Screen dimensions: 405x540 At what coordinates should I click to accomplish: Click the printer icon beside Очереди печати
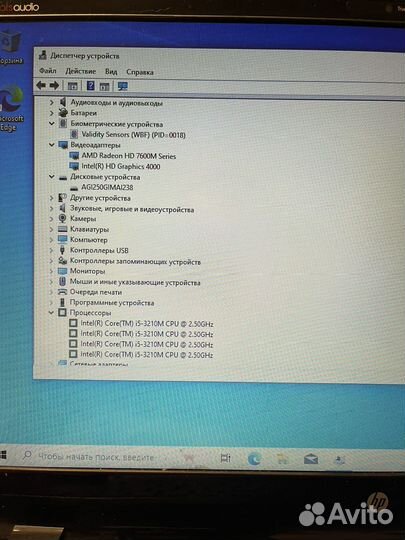pos(62,292)
